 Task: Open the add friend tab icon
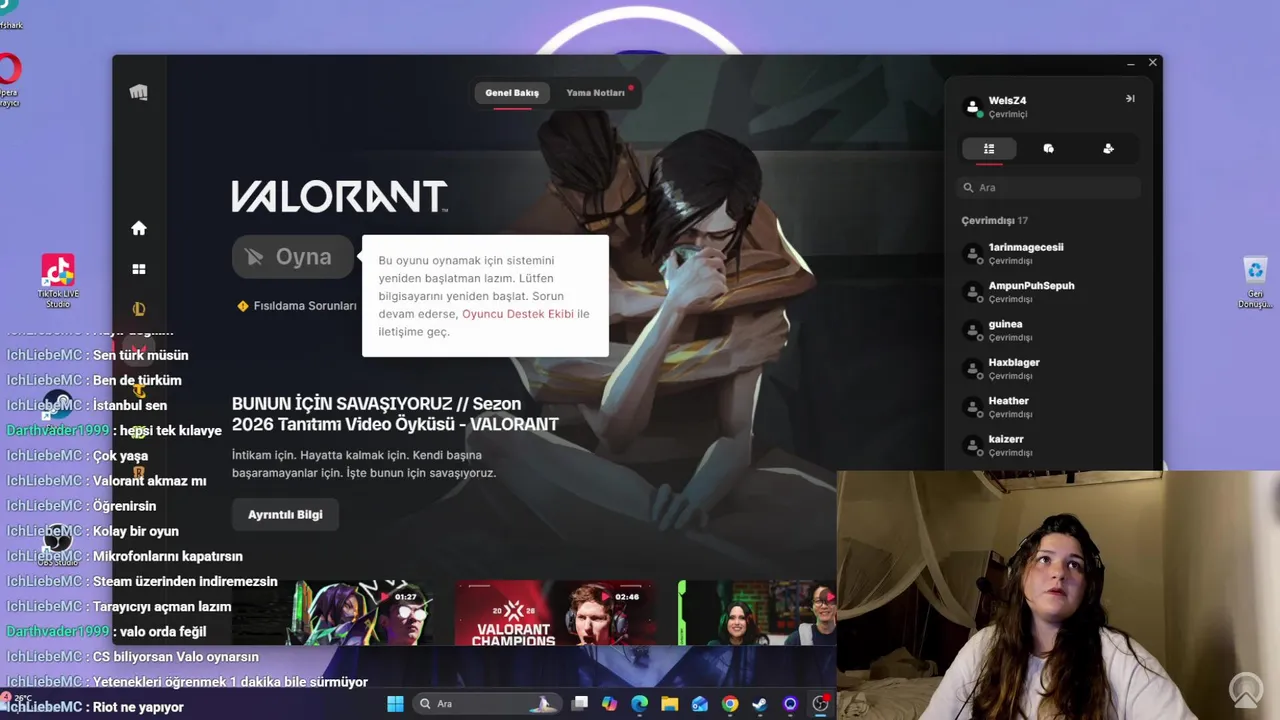pos(1108,149)
